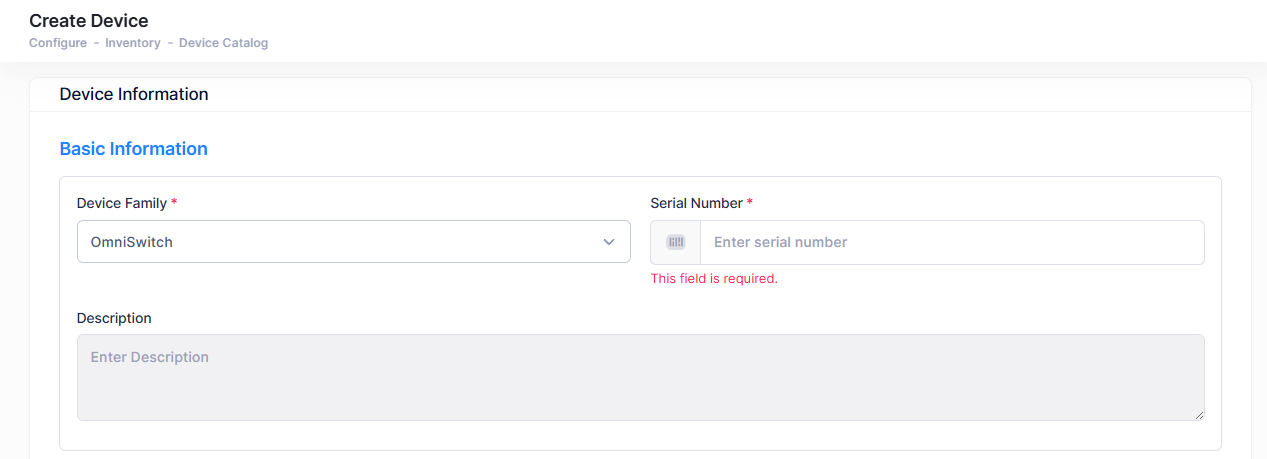The height and width of the screenshot is (459, 1267).
Task: Open the combo box showing OmniSwitch
Action: (340, 242)
